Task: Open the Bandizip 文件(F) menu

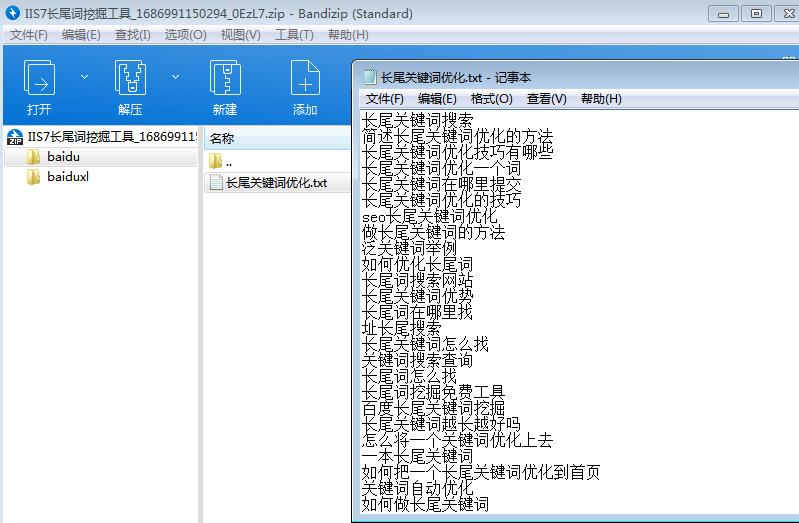Action: pyautogui.click(x=29, y=35)
